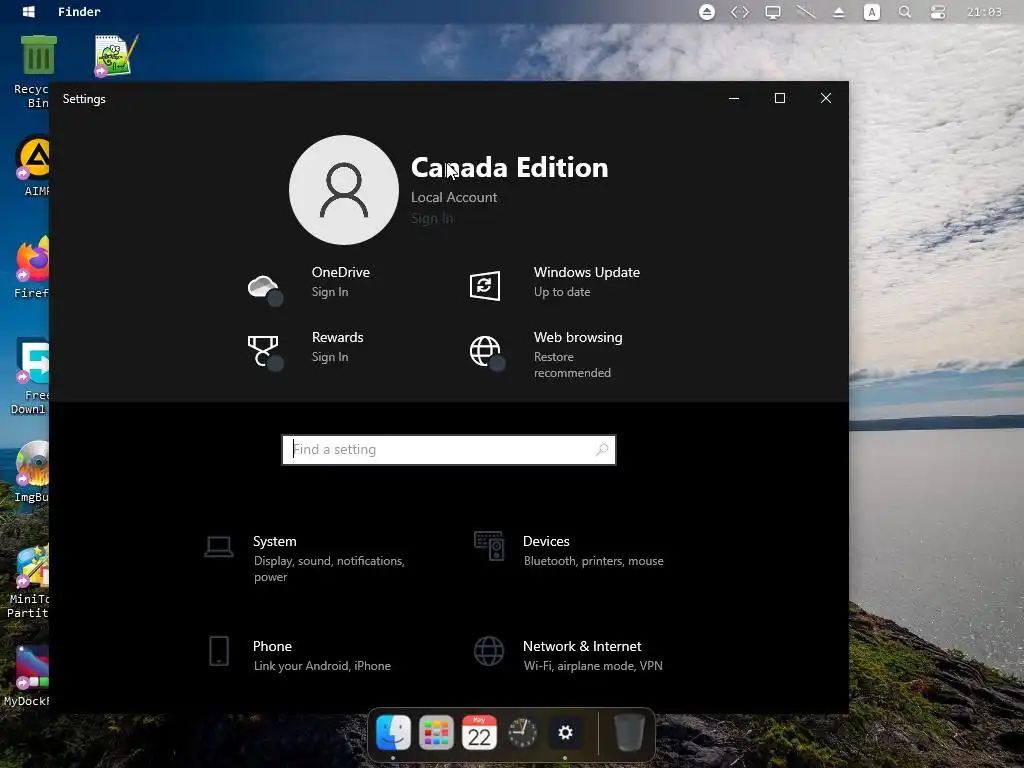This screenshot has height=768, width=1024.
Task: Click the 21:03 clock in the menu bar
Action: click(x=984, y=12)
